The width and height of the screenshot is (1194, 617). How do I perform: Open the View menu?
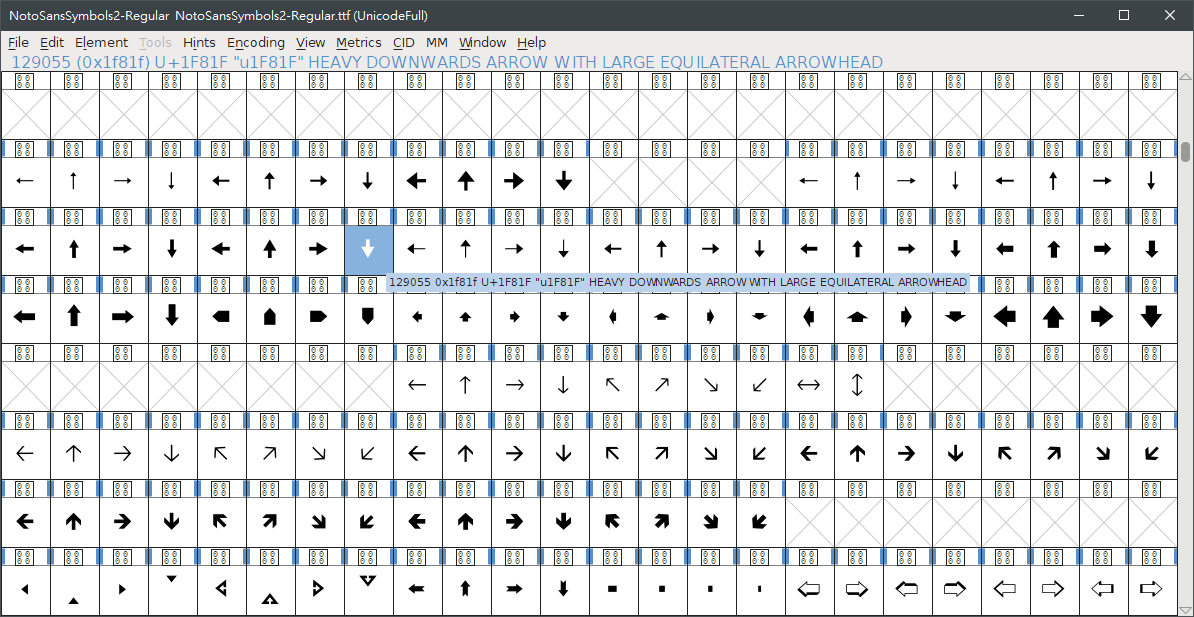[x=310, y=42]
